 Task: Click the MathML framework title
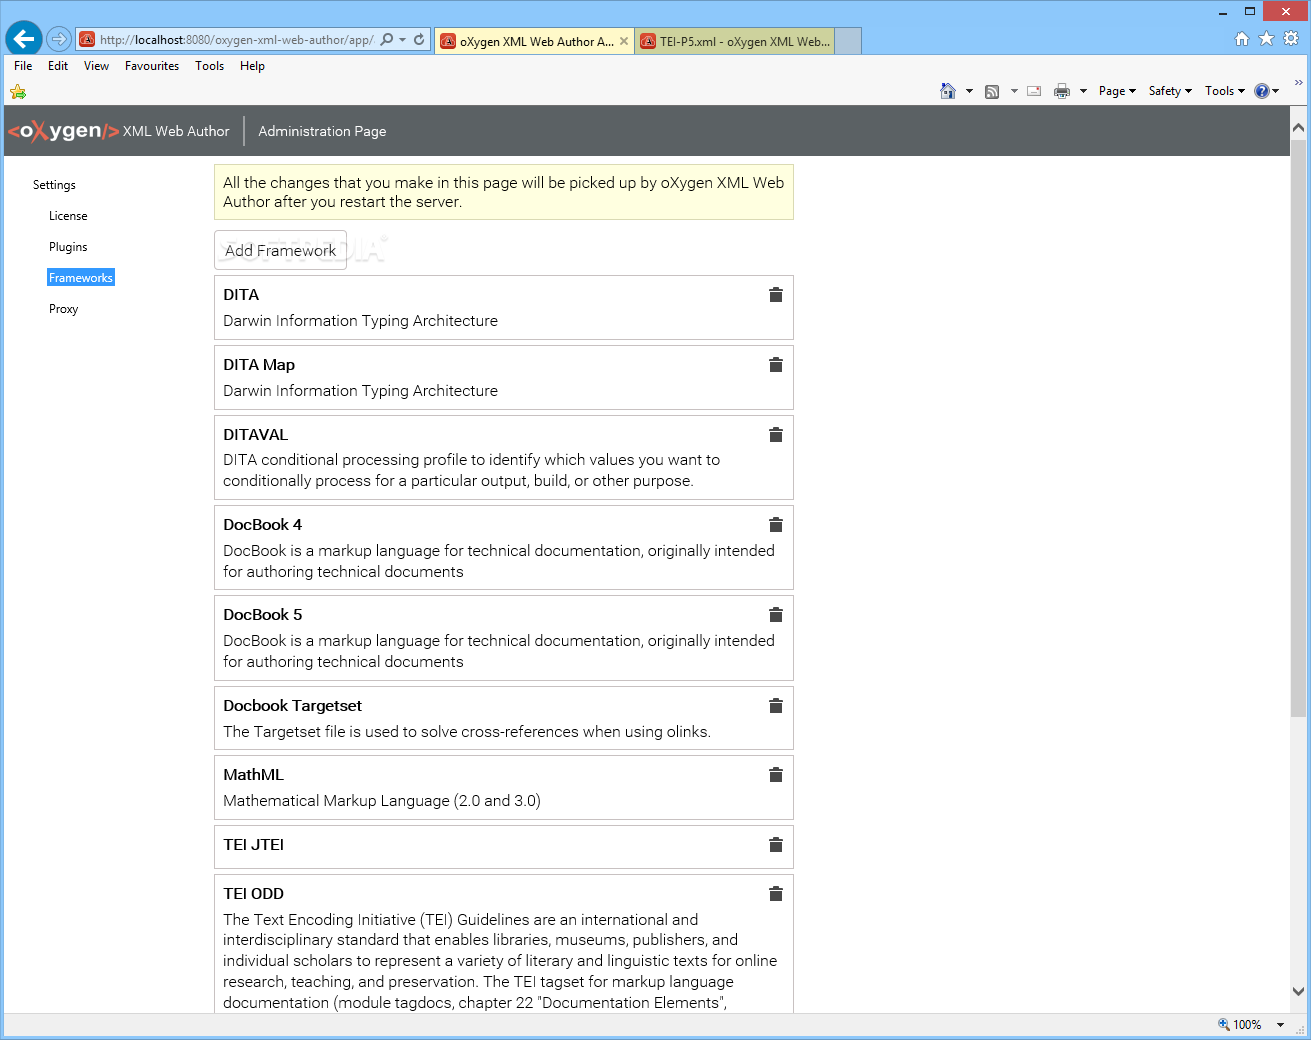pos(254,775)
